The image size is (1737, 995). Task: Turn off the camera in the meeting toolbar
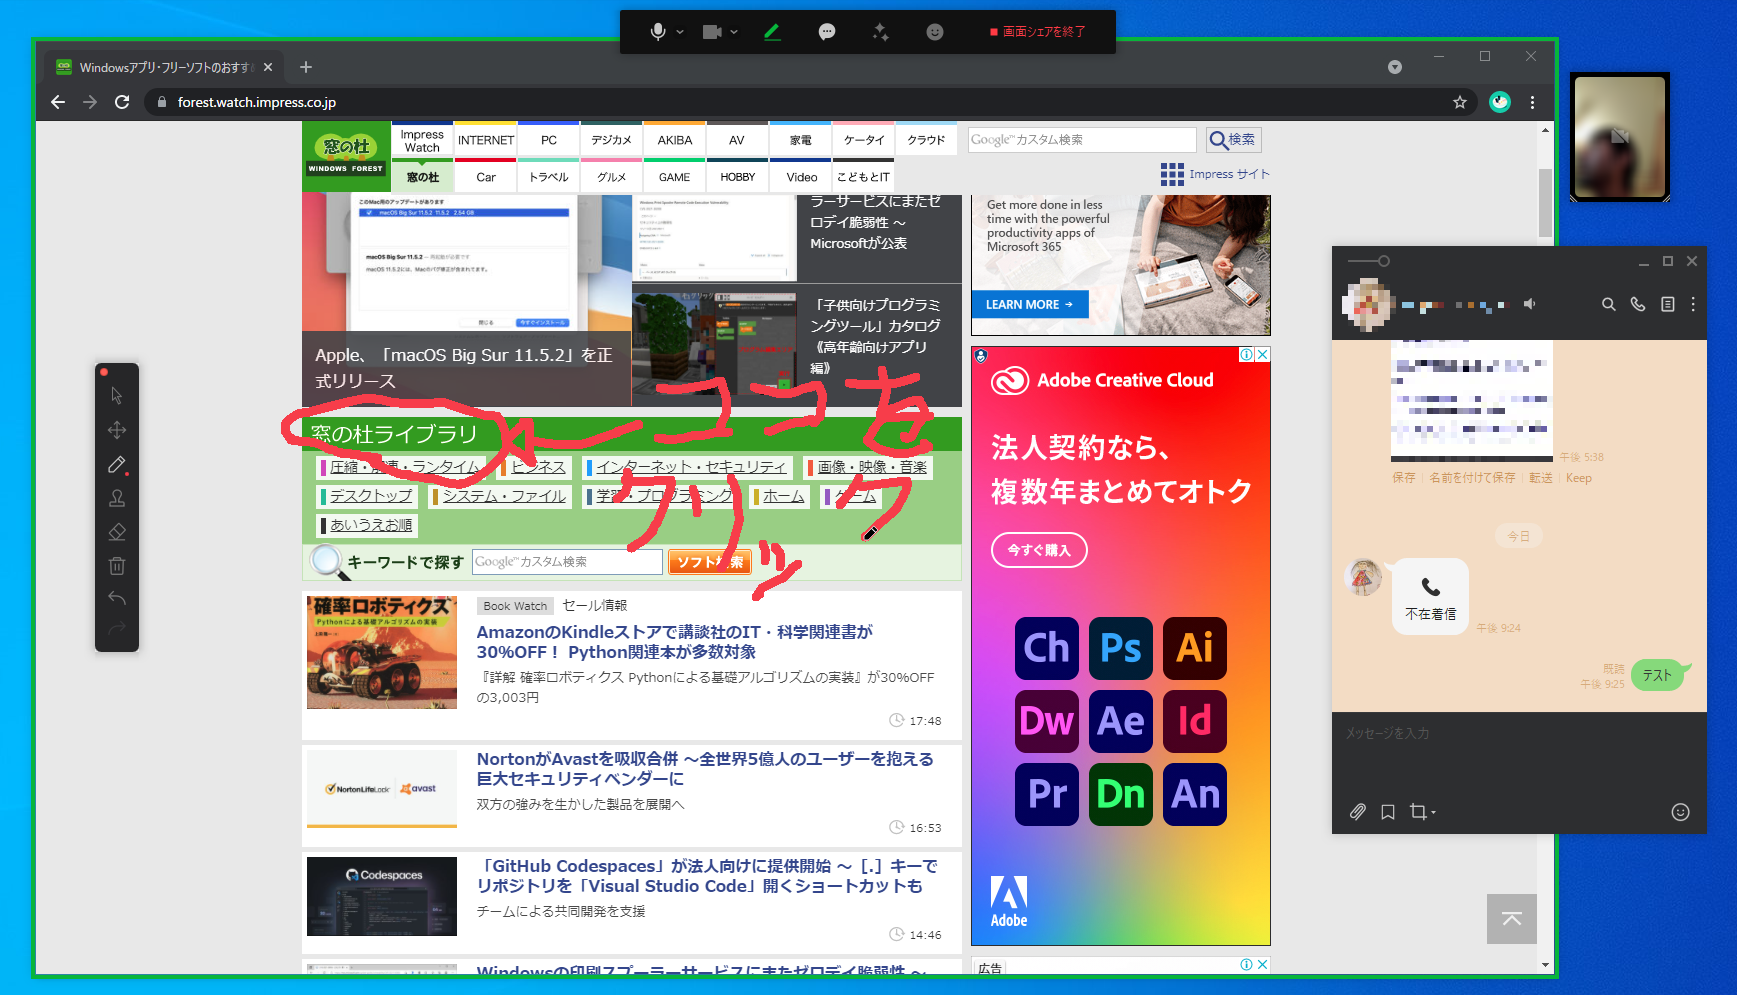711,31
